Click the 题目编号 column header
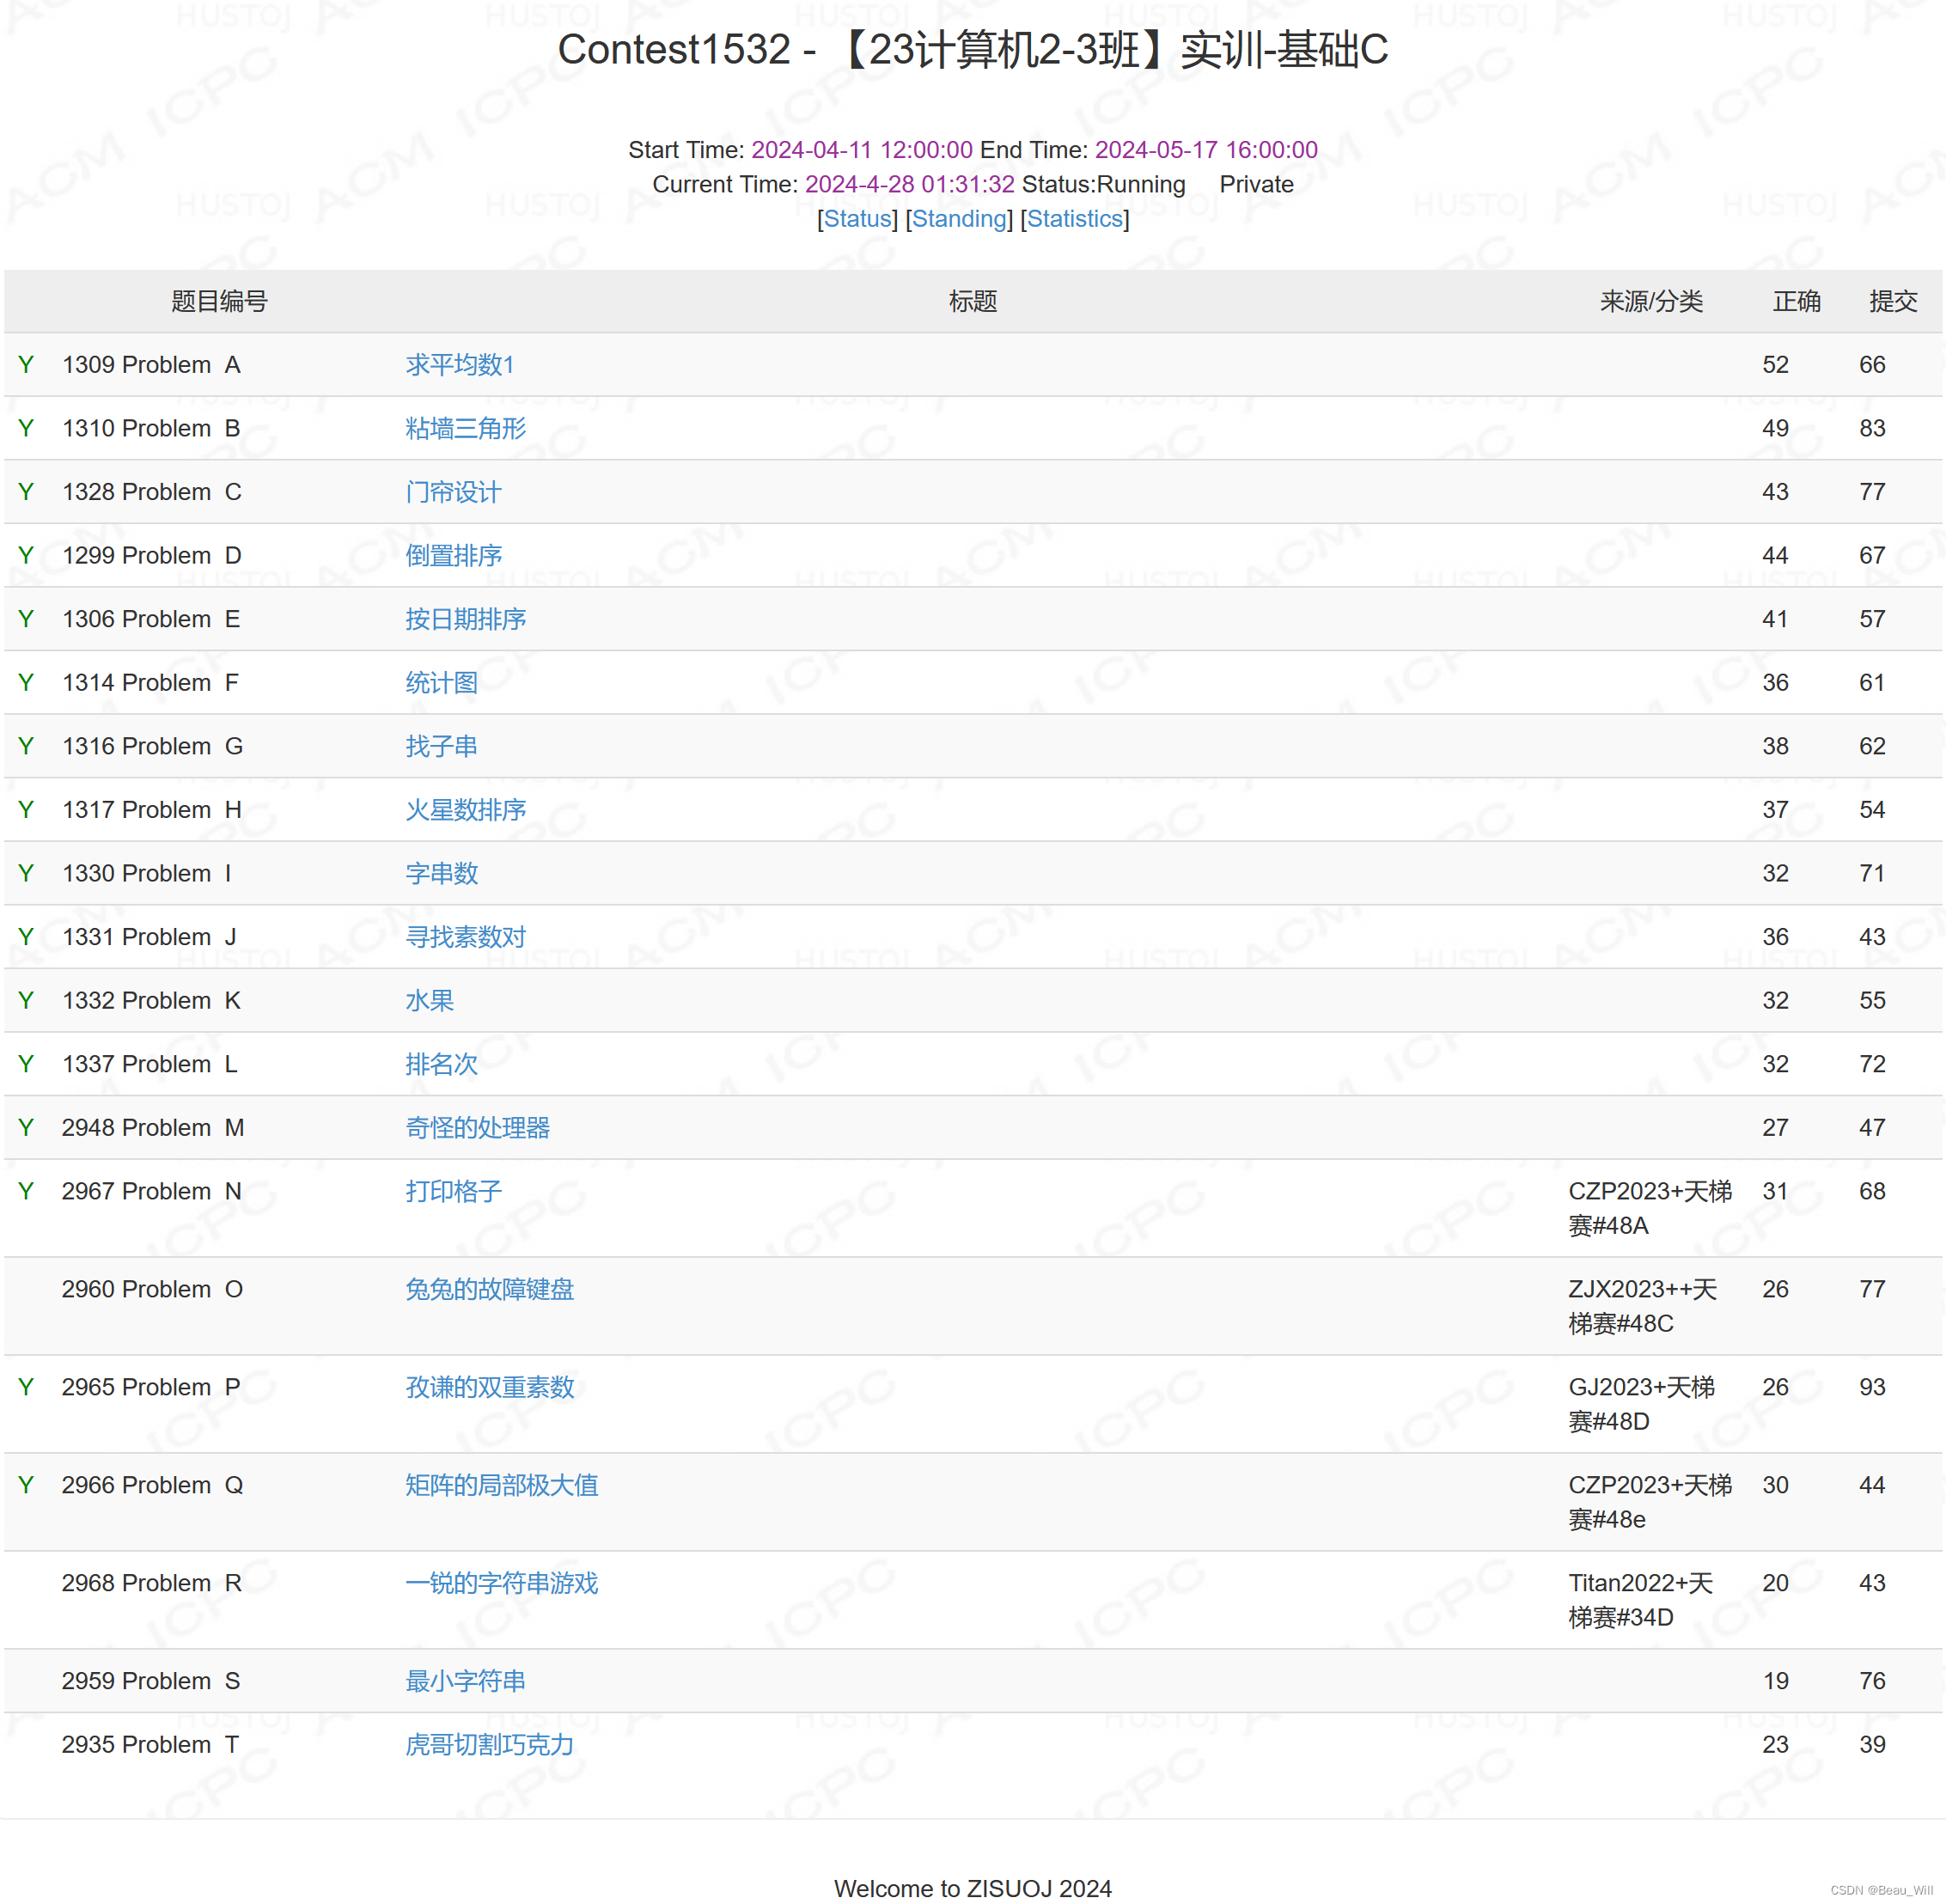Image resolution: width=1946 pixels, height=1904 pixels. 219,302
